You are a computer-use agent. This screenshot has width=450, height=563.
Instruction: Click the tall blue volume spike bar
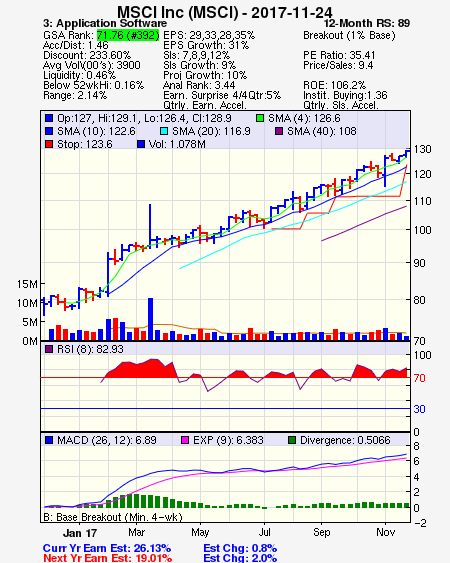coord(150,319)
